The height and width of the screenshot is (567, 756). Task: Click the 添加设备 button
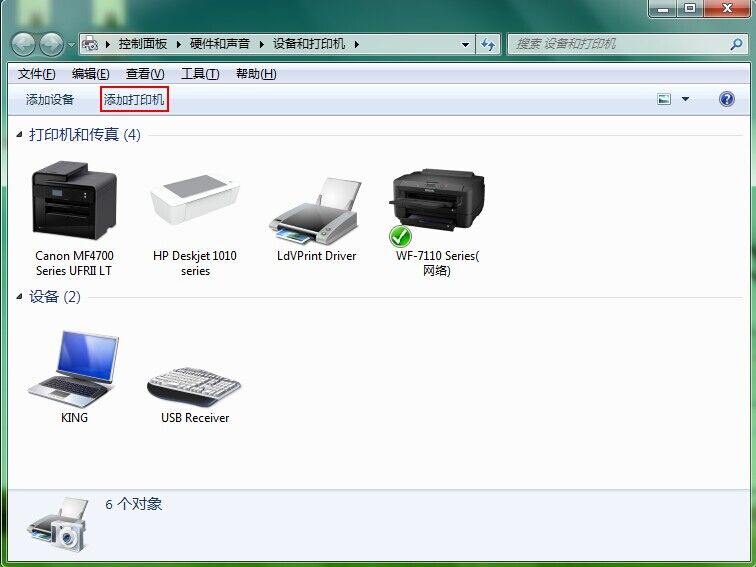click(50, 100)
